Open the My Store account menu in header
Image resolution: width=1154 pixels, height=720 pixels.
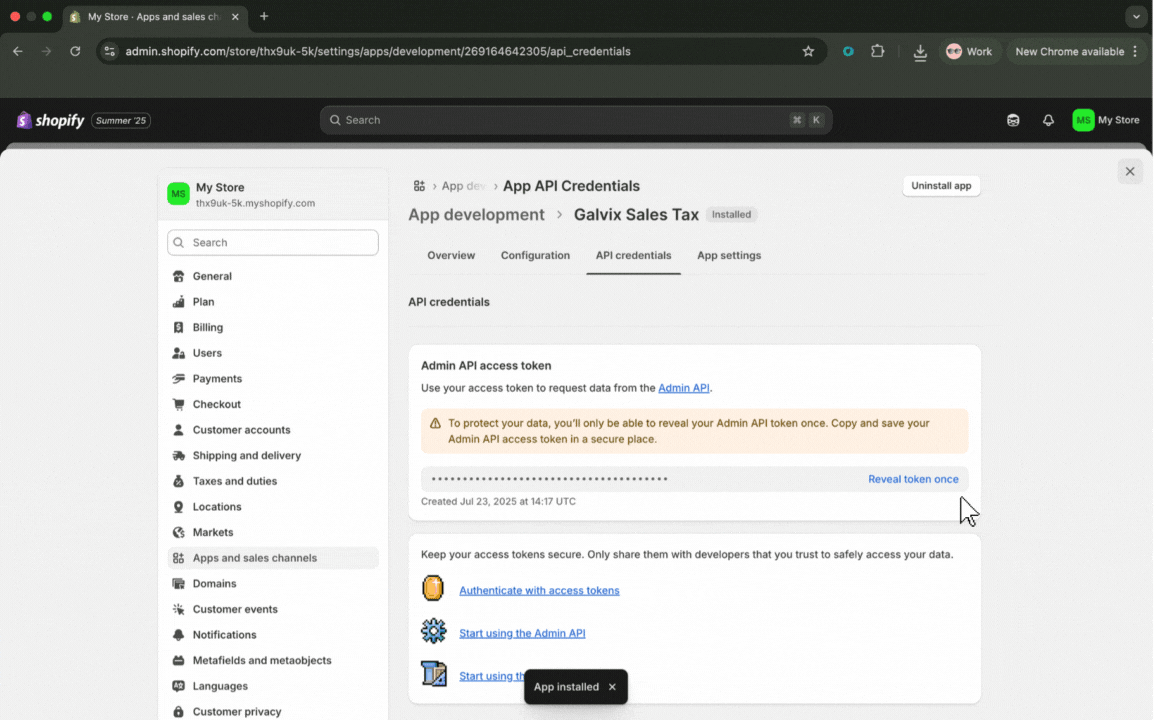click(x=1105, y=120)
